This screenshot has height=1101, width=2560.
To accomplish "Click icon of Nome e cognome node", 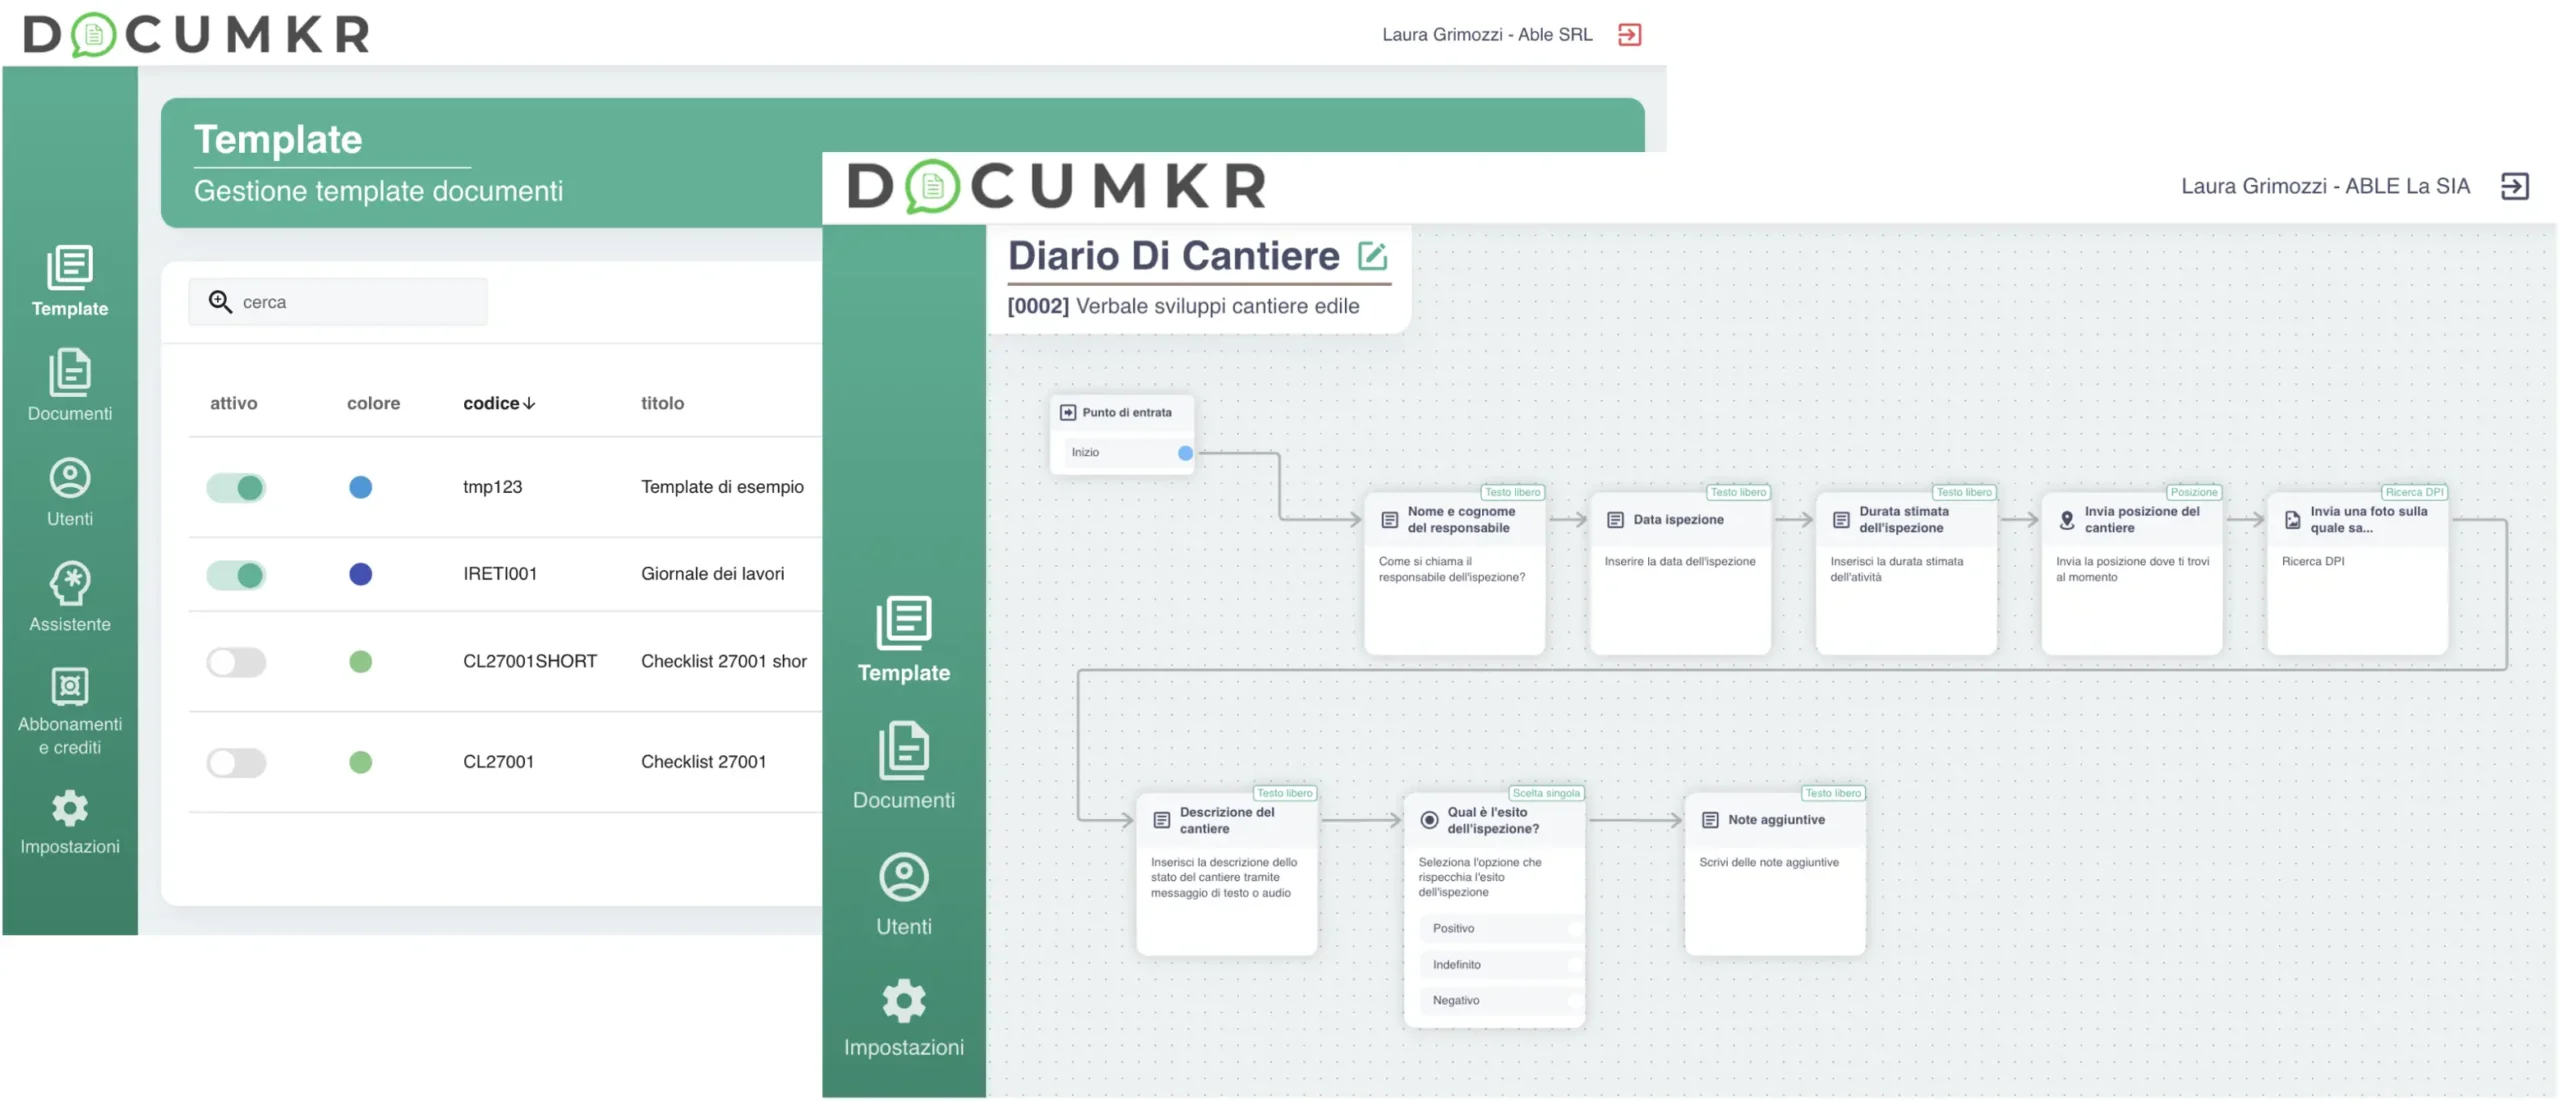I will click(x=1389, y=520).
